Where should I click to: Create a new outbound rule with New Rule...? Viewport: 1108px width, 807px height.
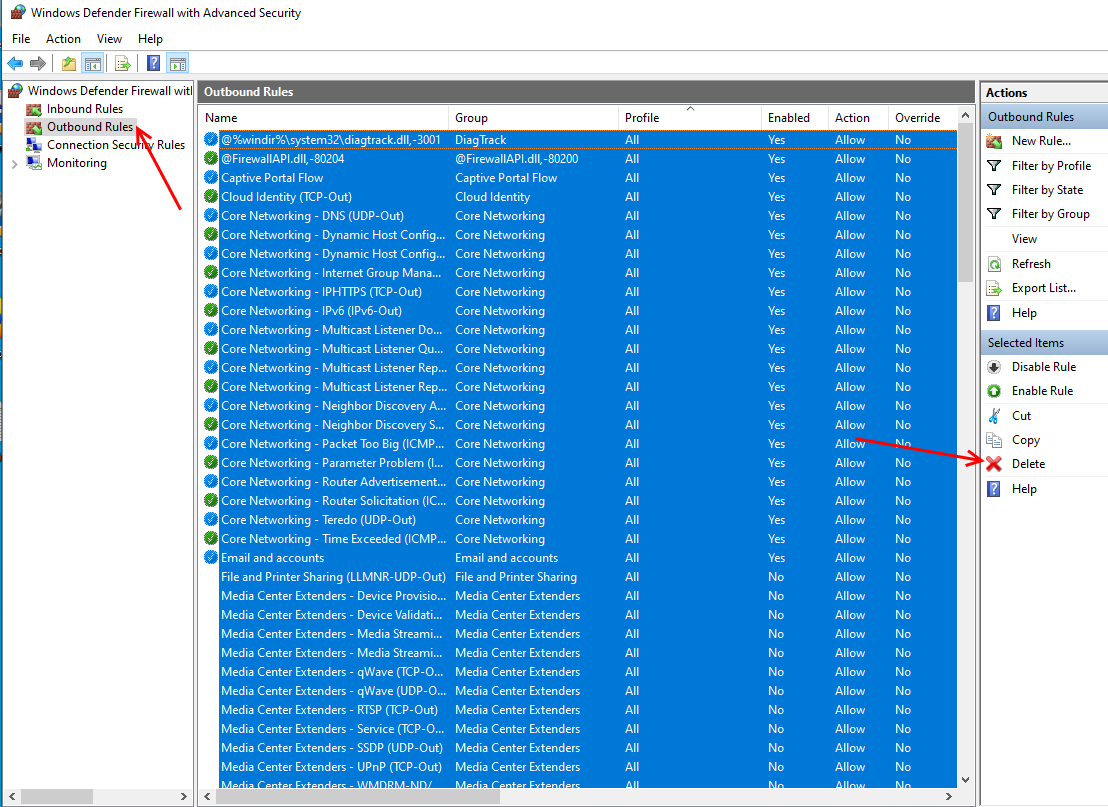point(1041,141)
